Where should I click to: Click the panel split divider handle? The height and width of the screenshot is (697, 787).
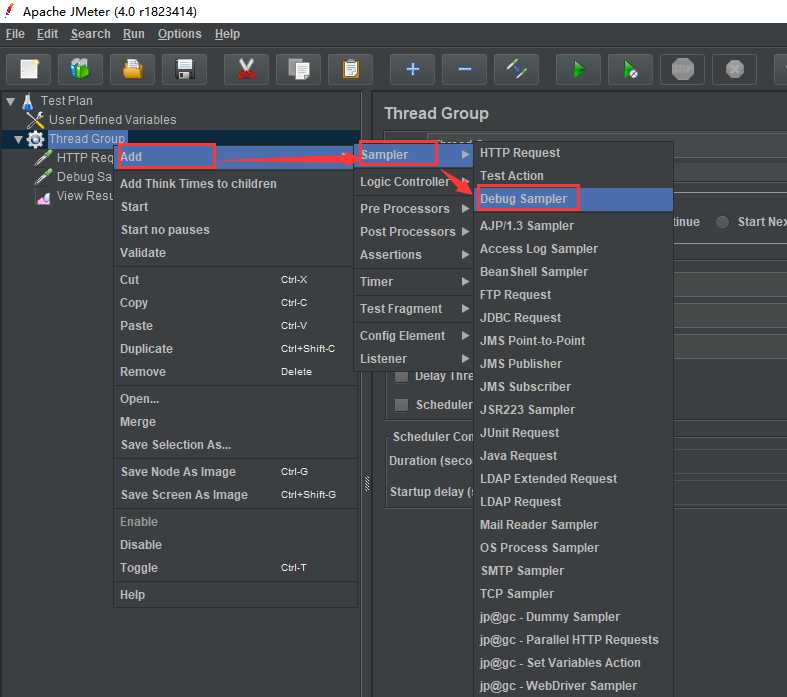367,483
